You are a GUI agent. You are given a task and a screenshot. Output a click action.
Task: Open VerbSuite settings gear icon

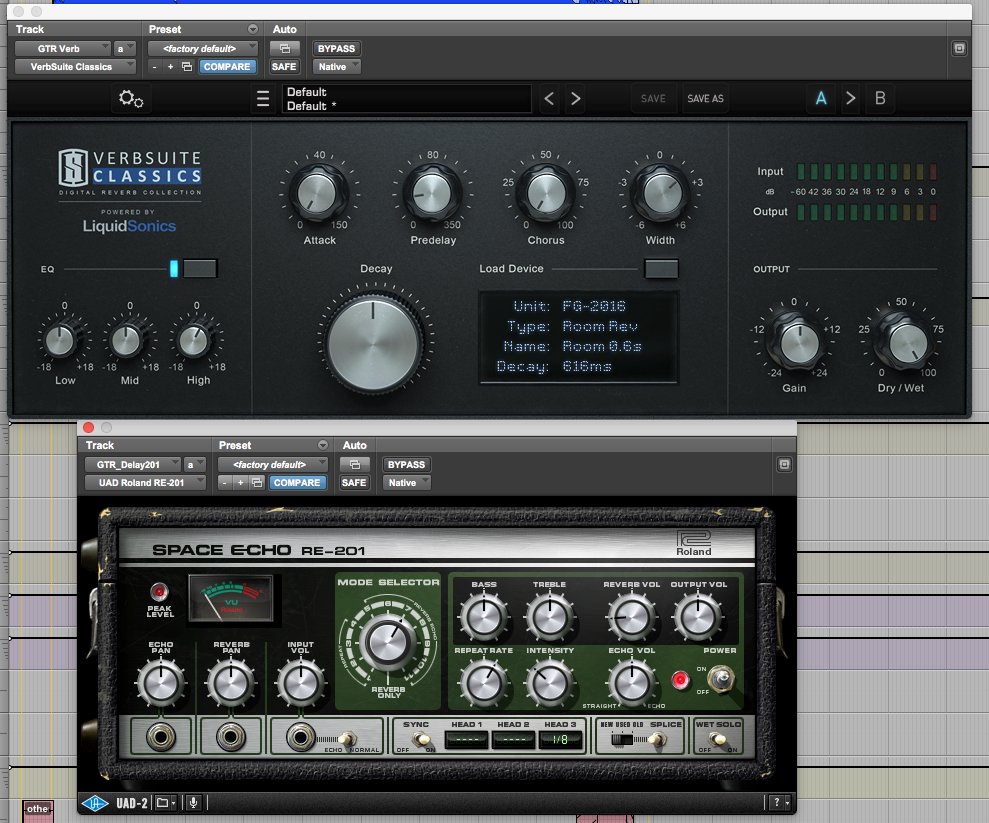click(131, 98)
